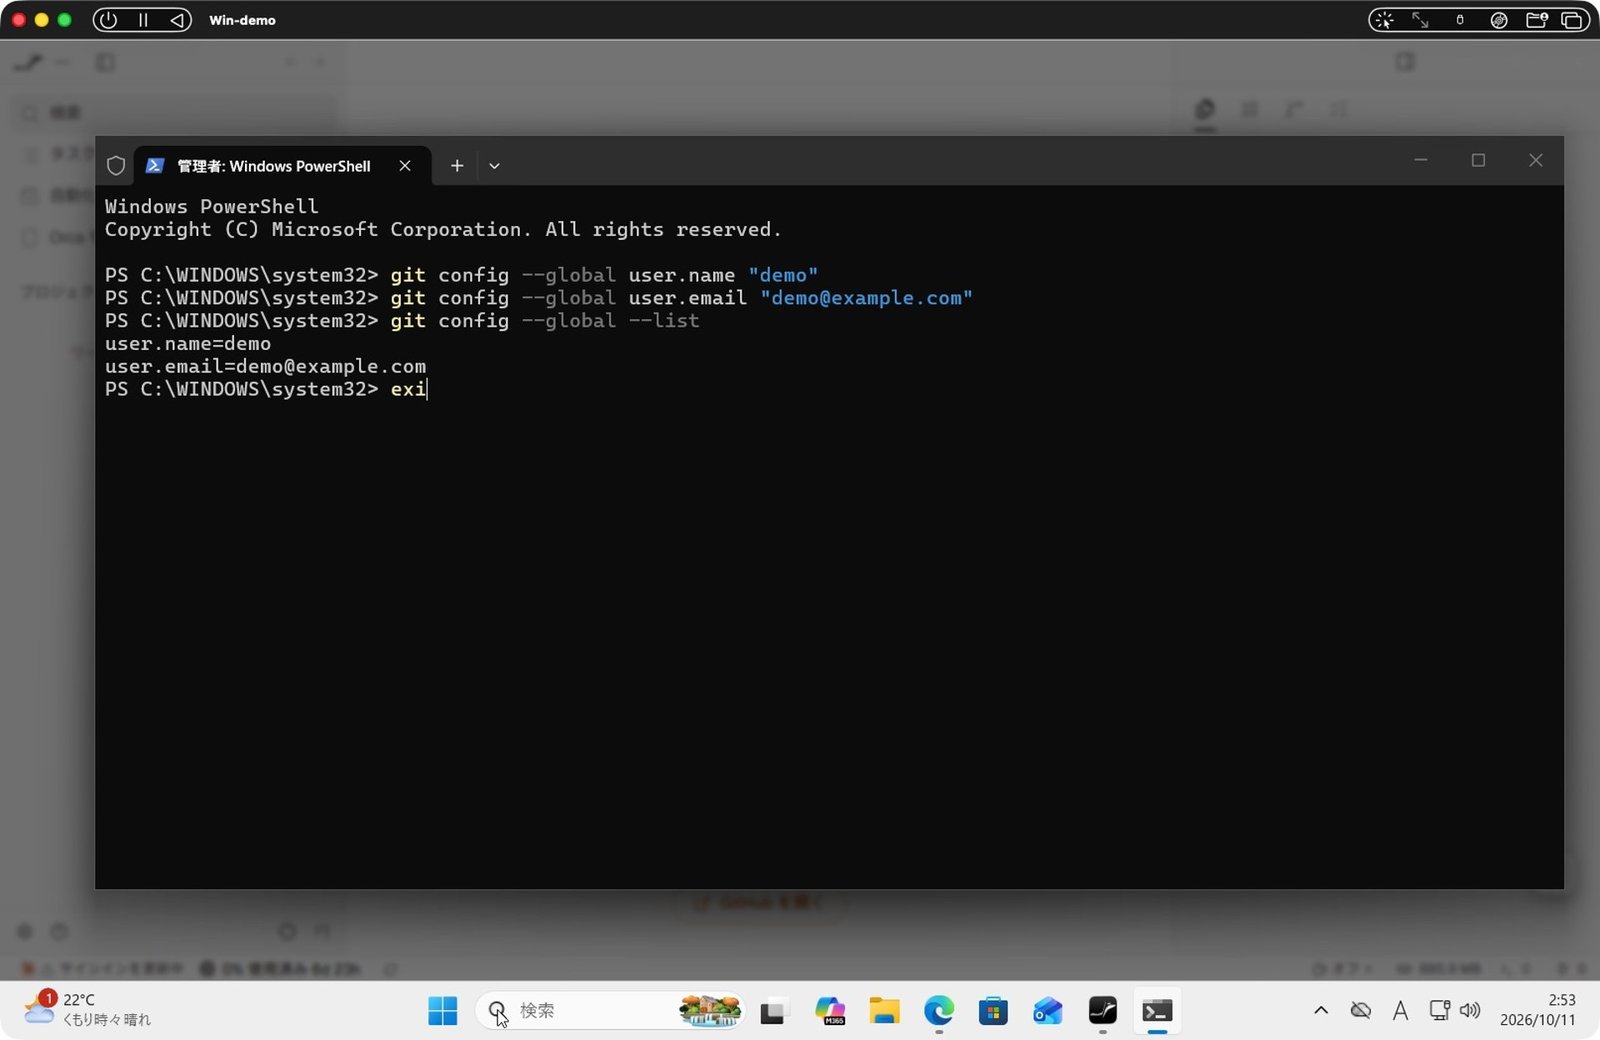
Task: Click the "exi" text at the prompt
Action: coord(408,389)
